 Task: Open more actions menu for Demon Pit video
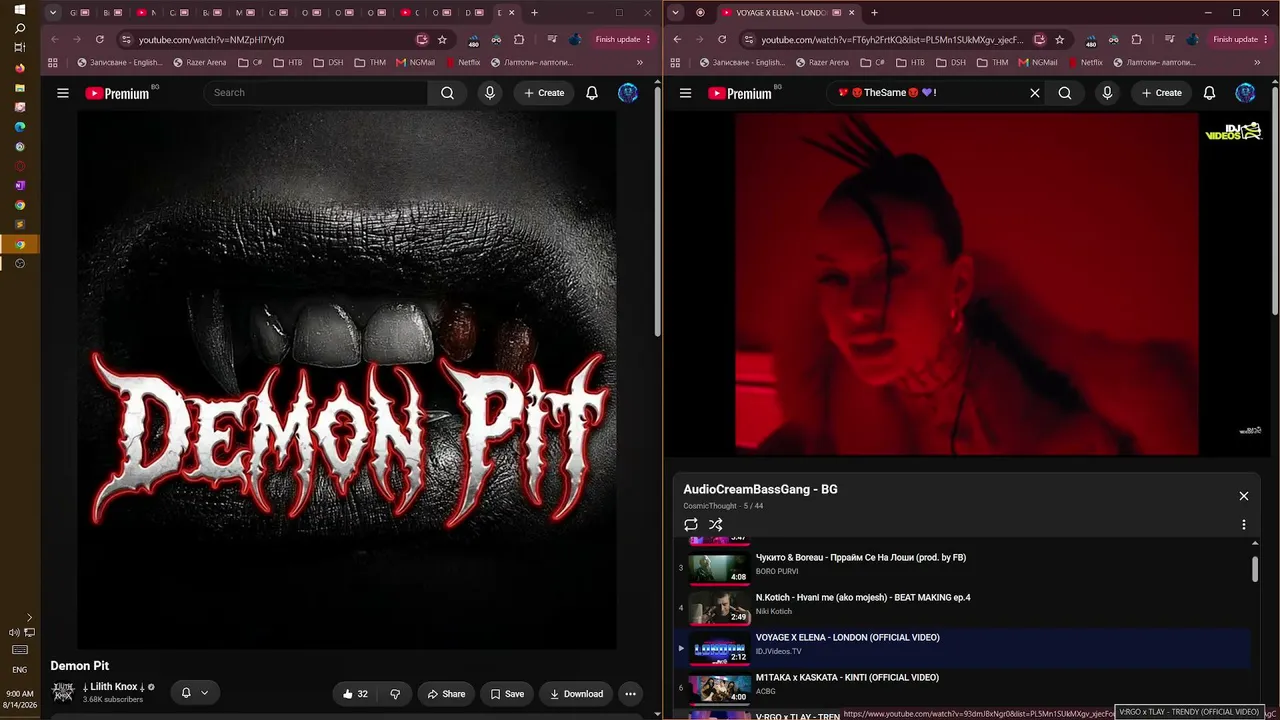pos(630,693)
